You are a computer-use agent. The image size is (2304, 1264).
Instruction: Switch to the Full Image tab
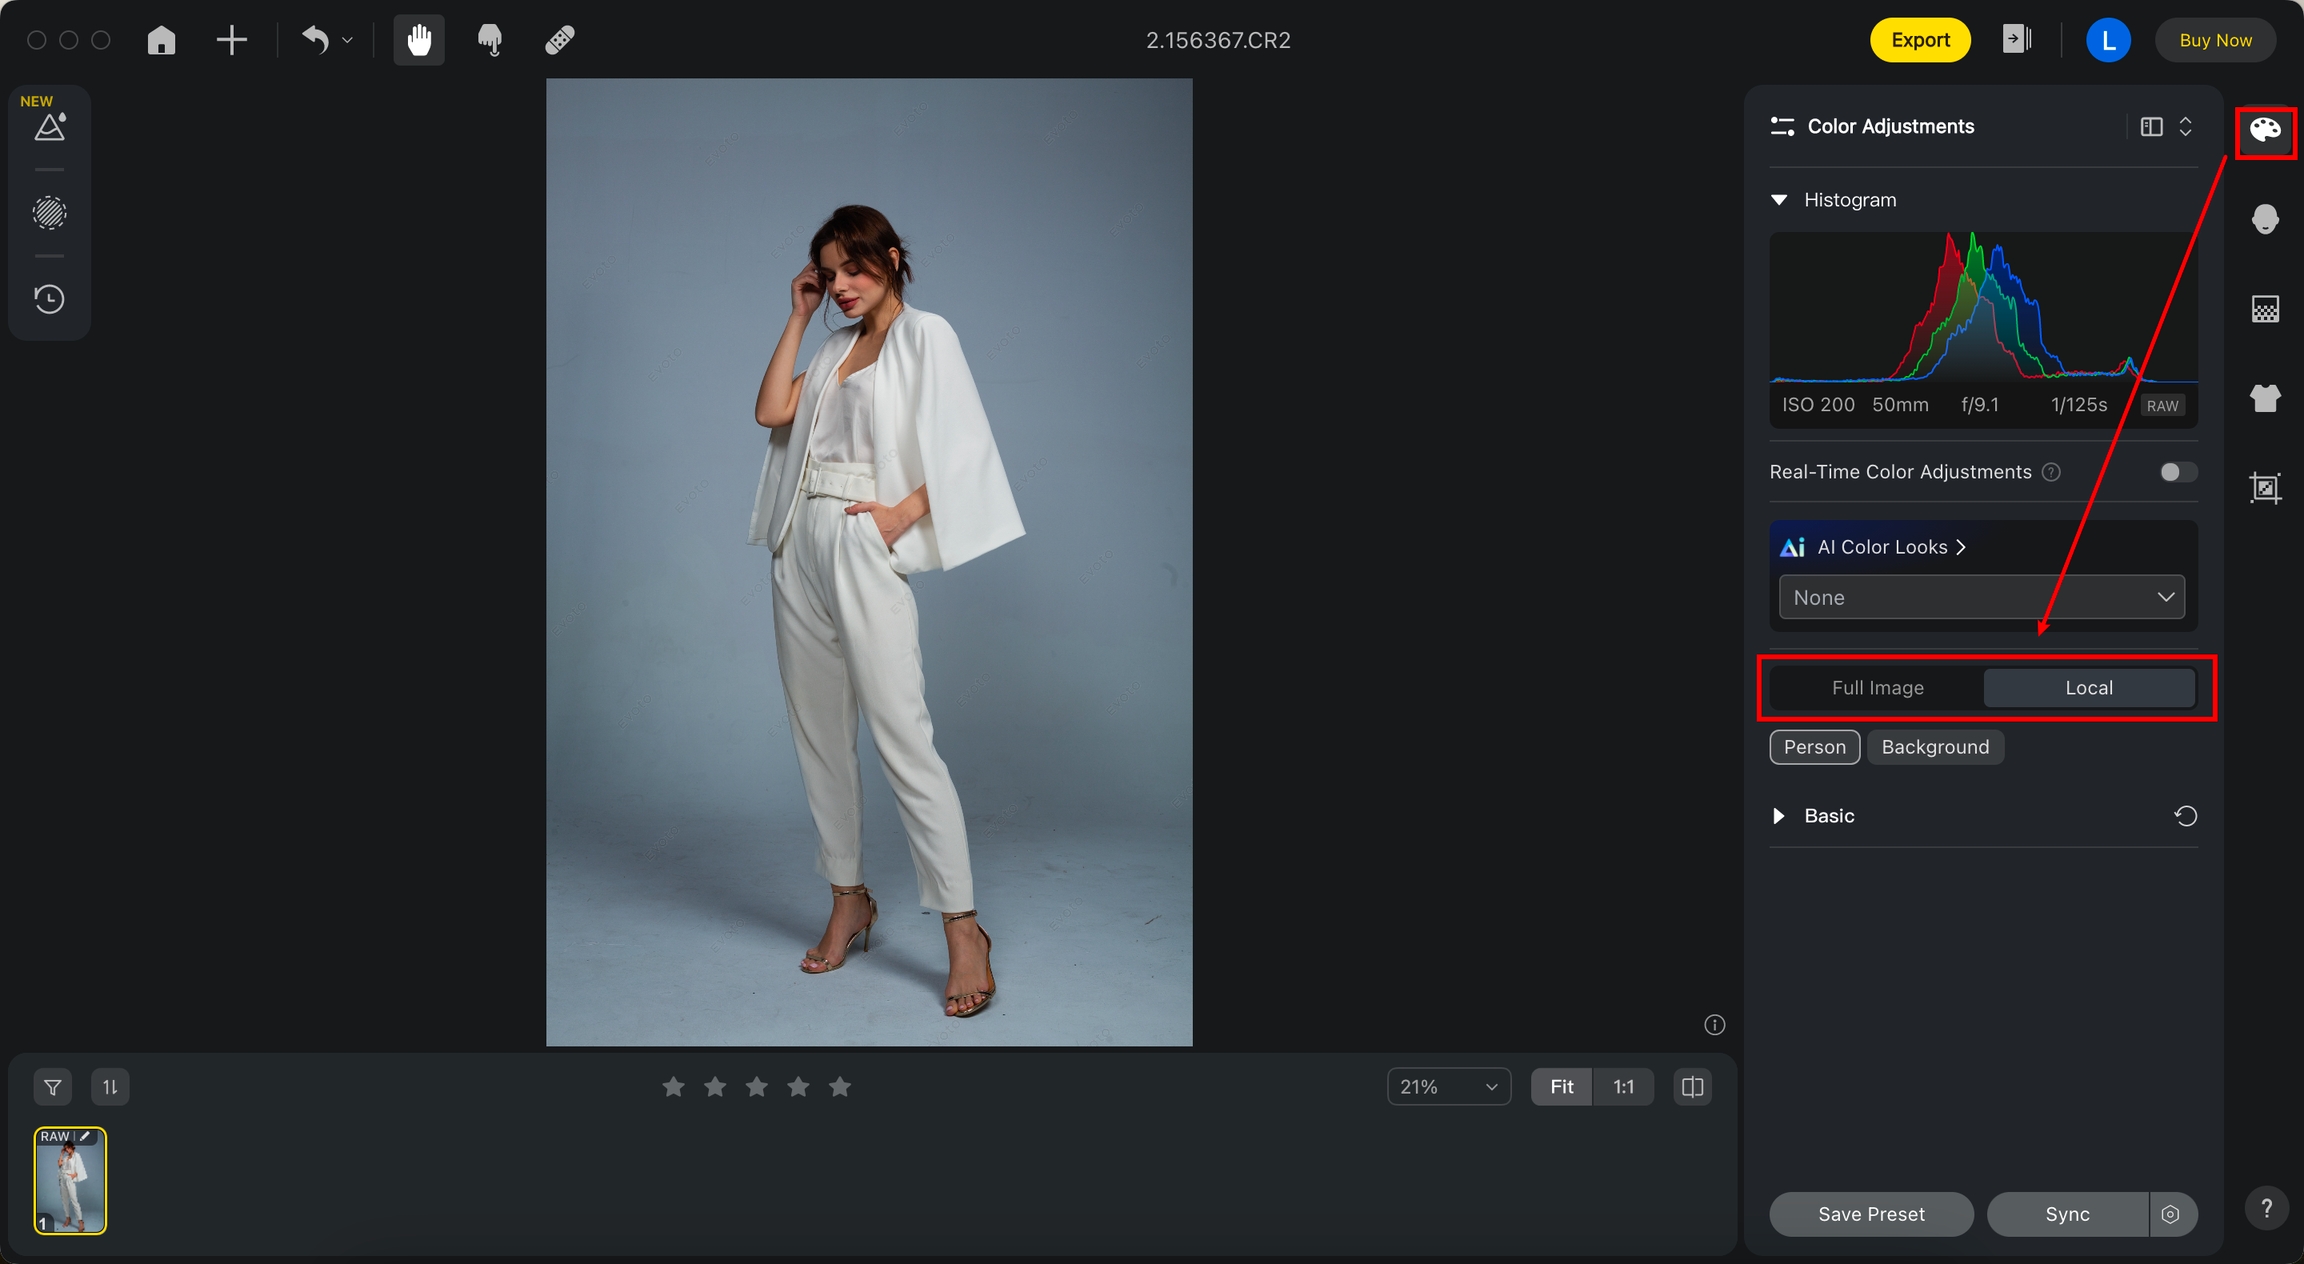click(x=1877, y=688)
